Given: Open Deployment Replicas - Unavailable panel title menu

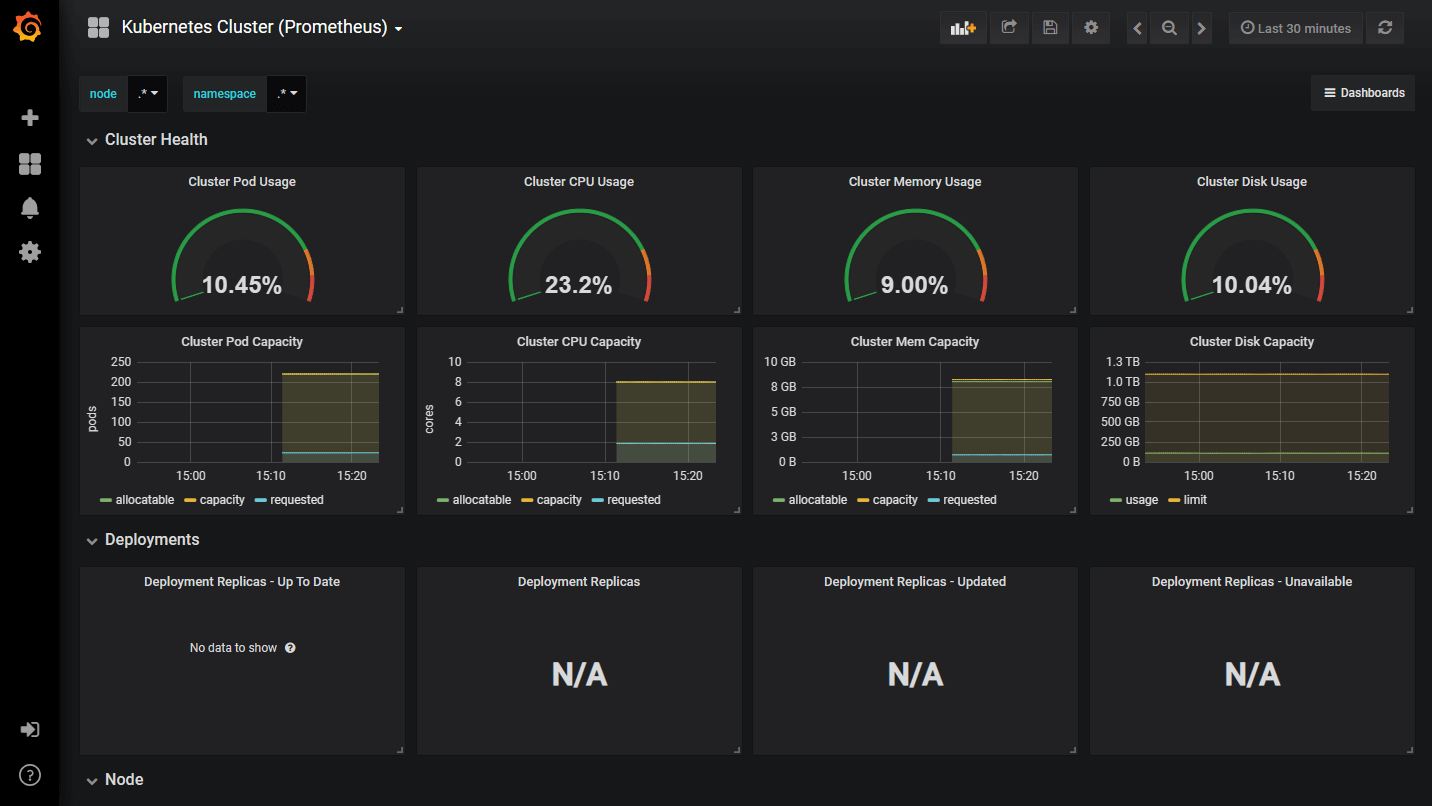Looking at the screenshot, I should point(1252,582).
